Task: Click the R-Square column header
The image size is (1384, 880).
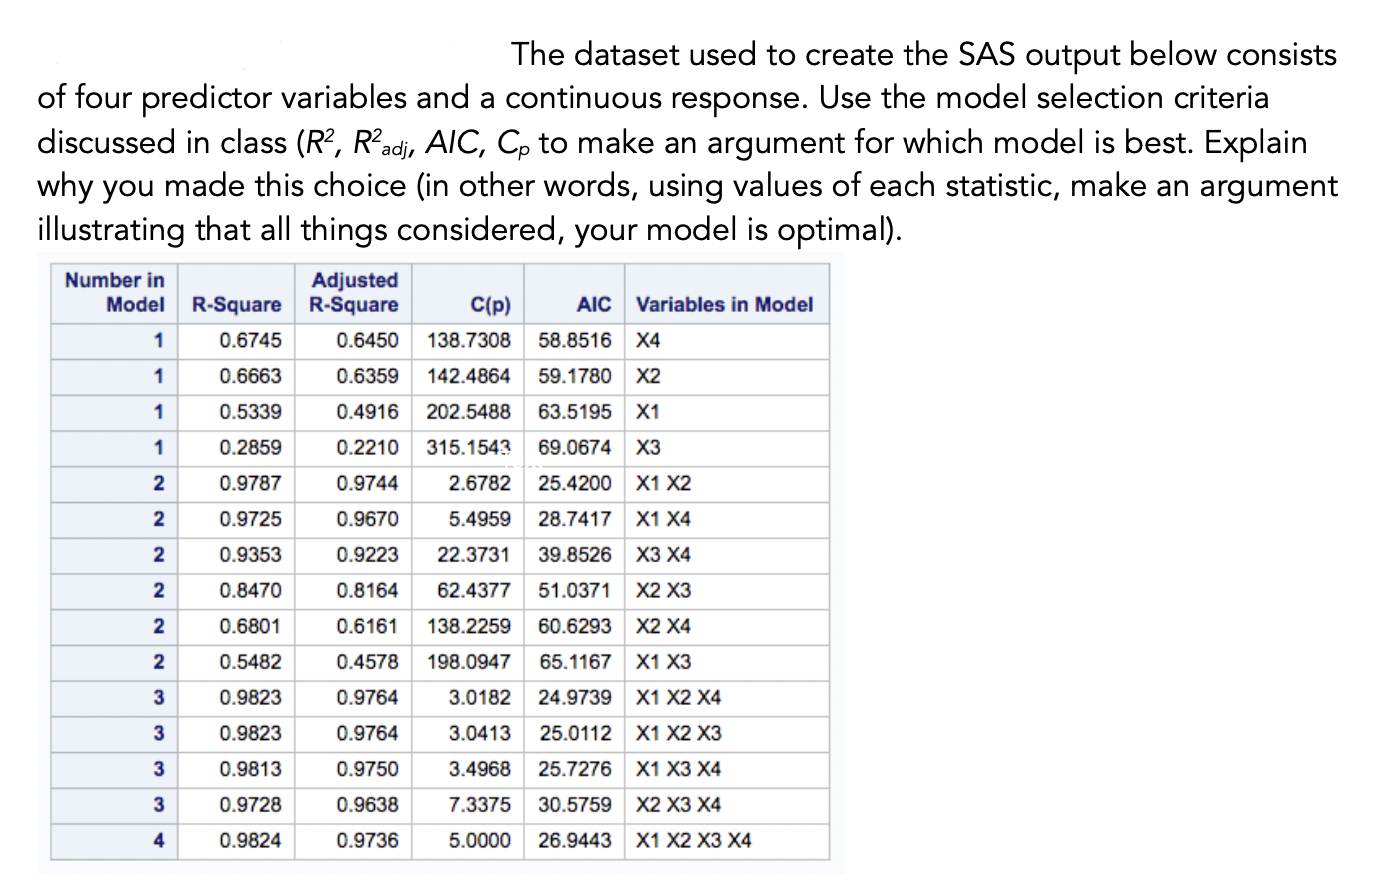Action: [236, 304]
